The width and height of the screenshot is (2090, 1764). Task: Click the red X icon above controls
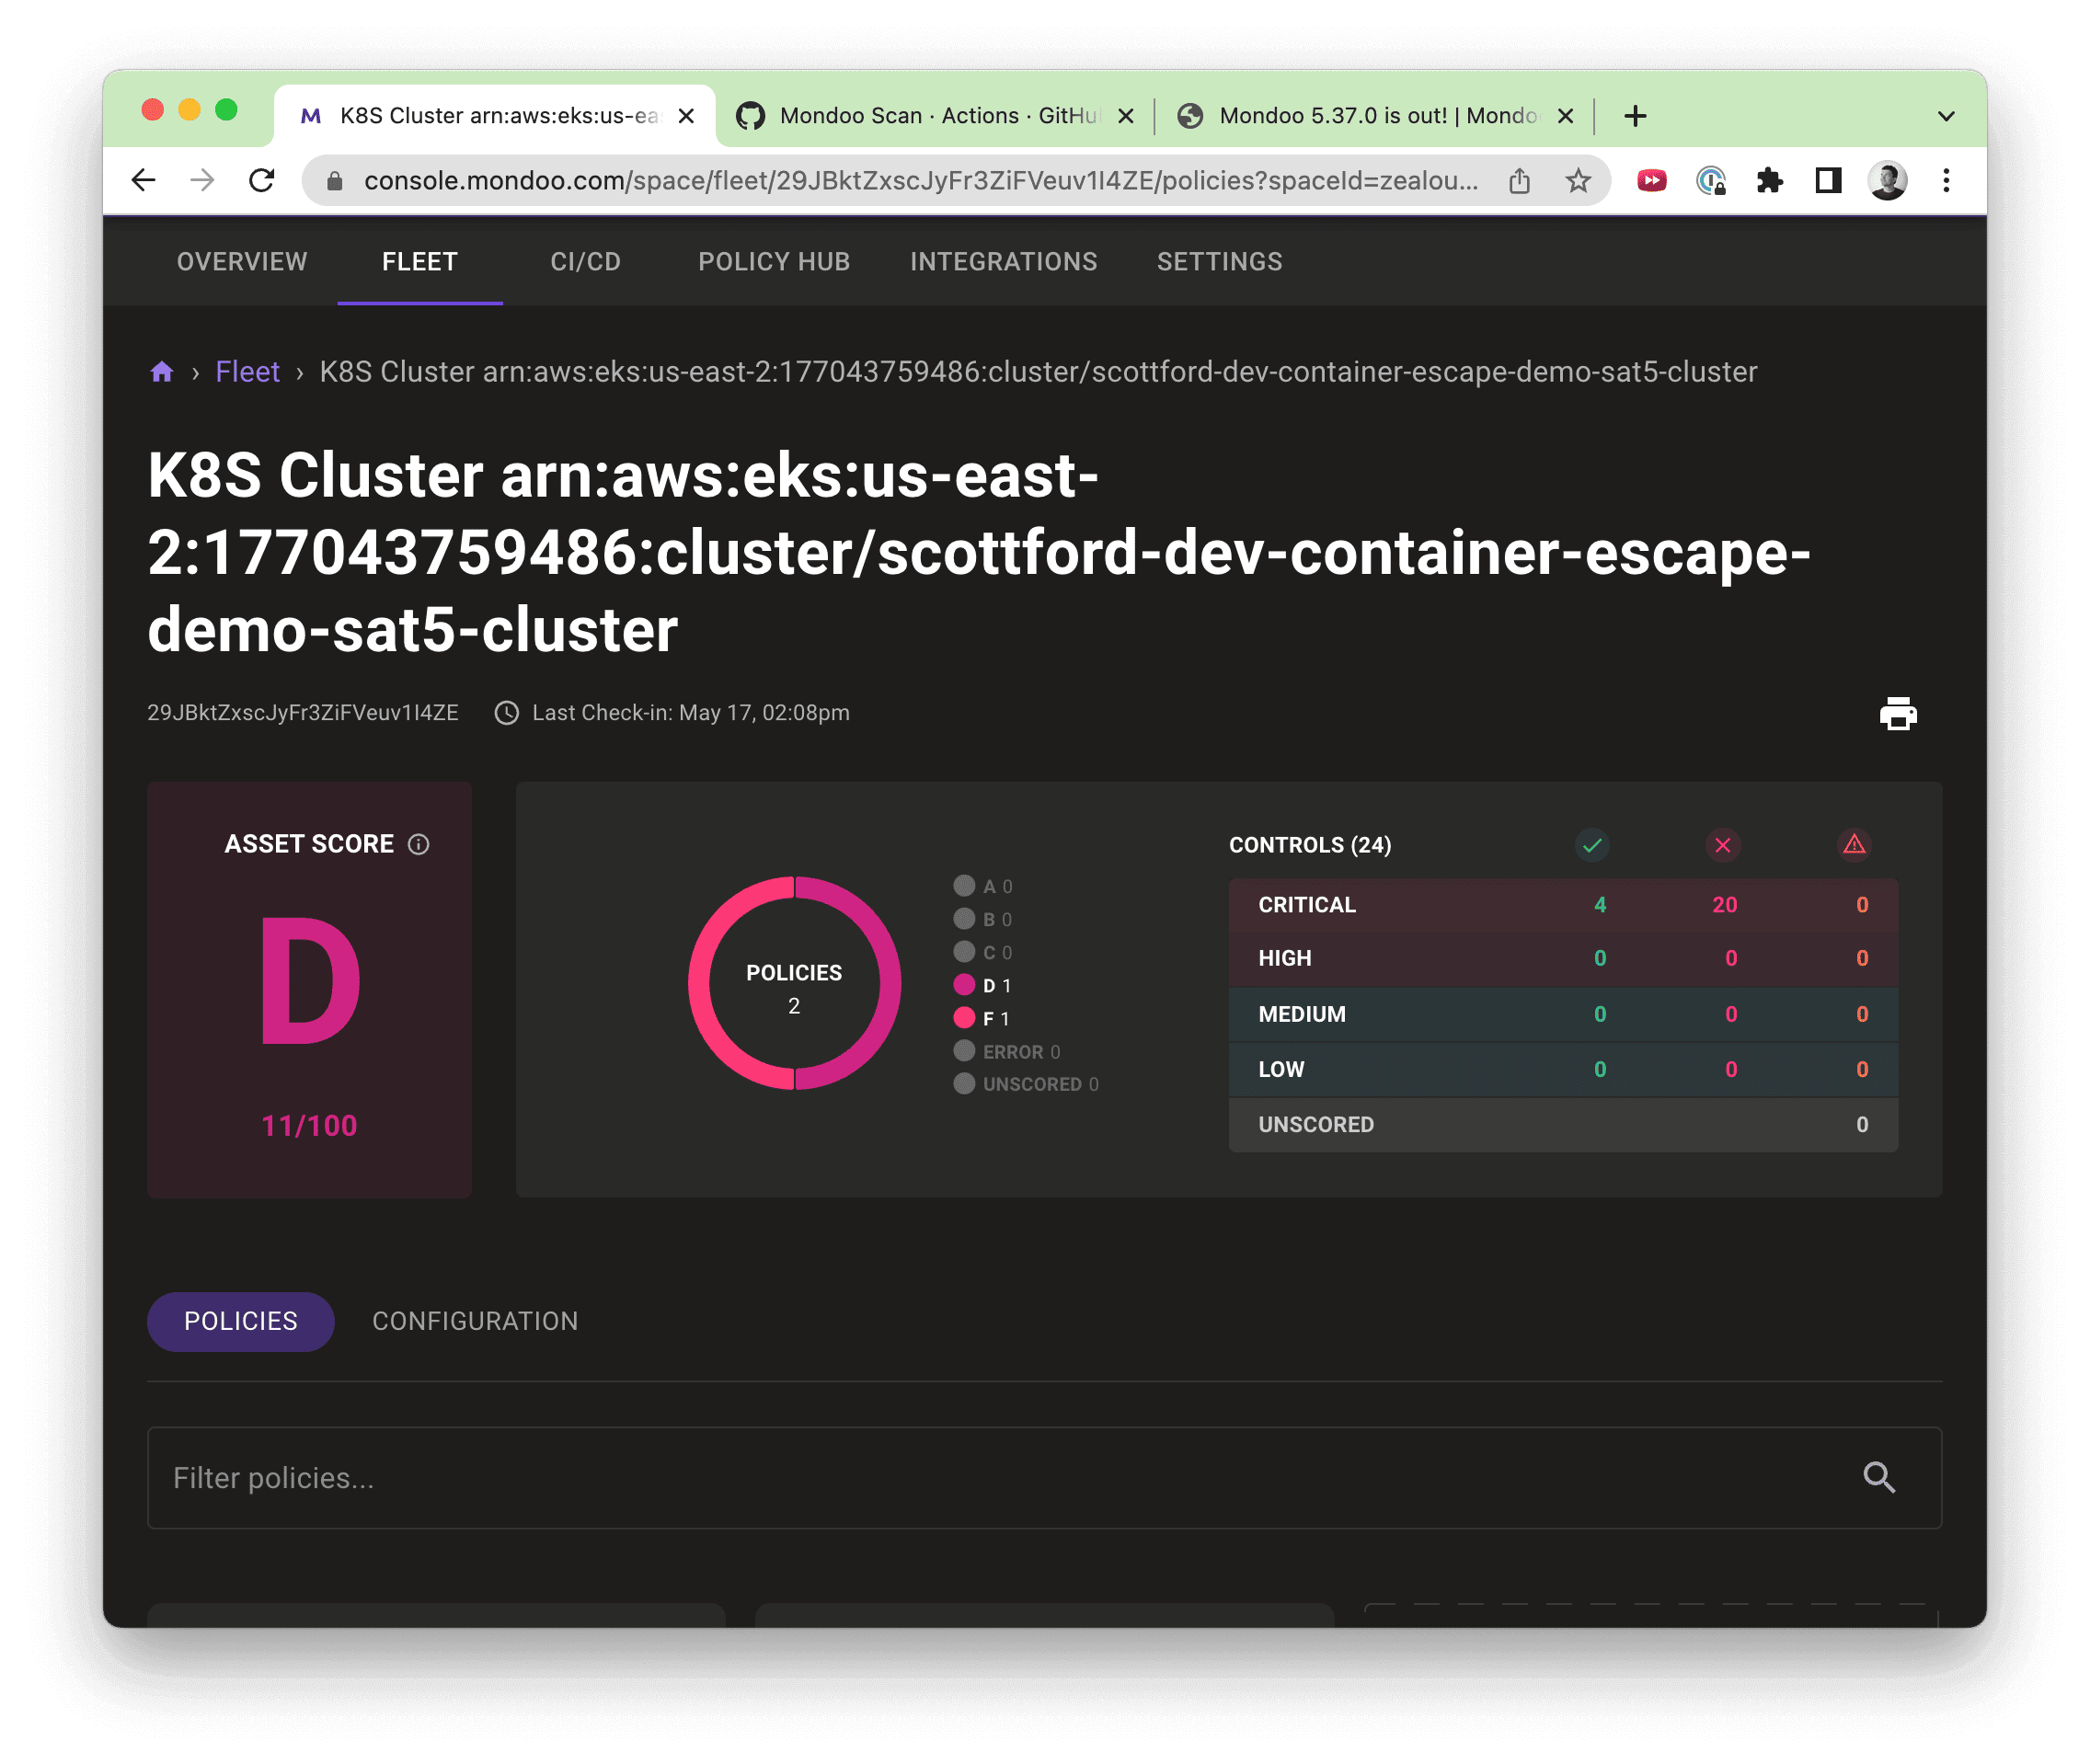click(x=1722, y=845)
